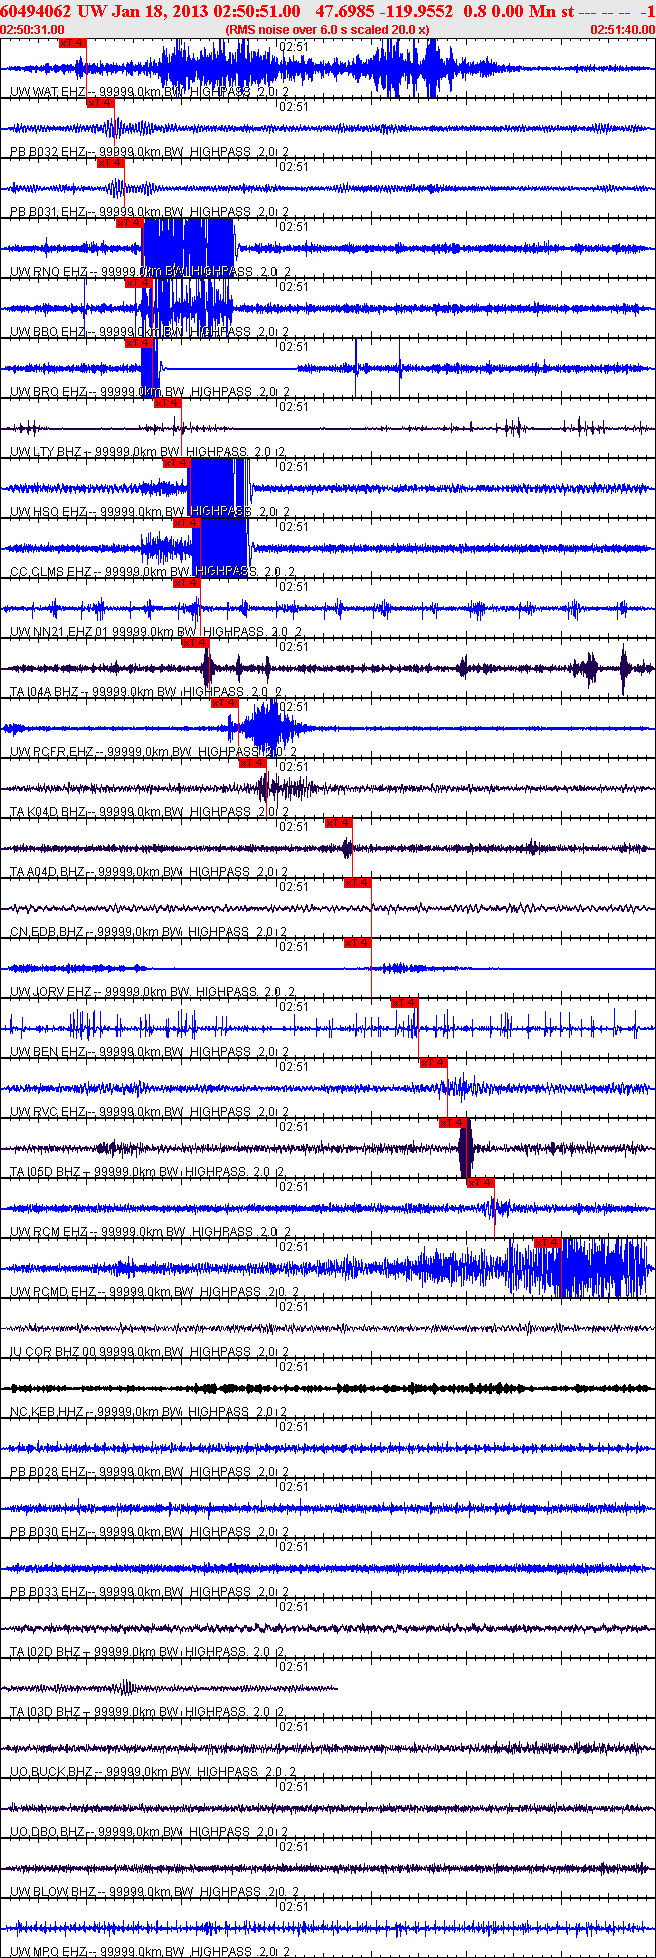This screenshot has width=656, height=1958.
Task: Click the 'TA.I02D.BHZ' station label
Action: click(x=47, y=1652)
